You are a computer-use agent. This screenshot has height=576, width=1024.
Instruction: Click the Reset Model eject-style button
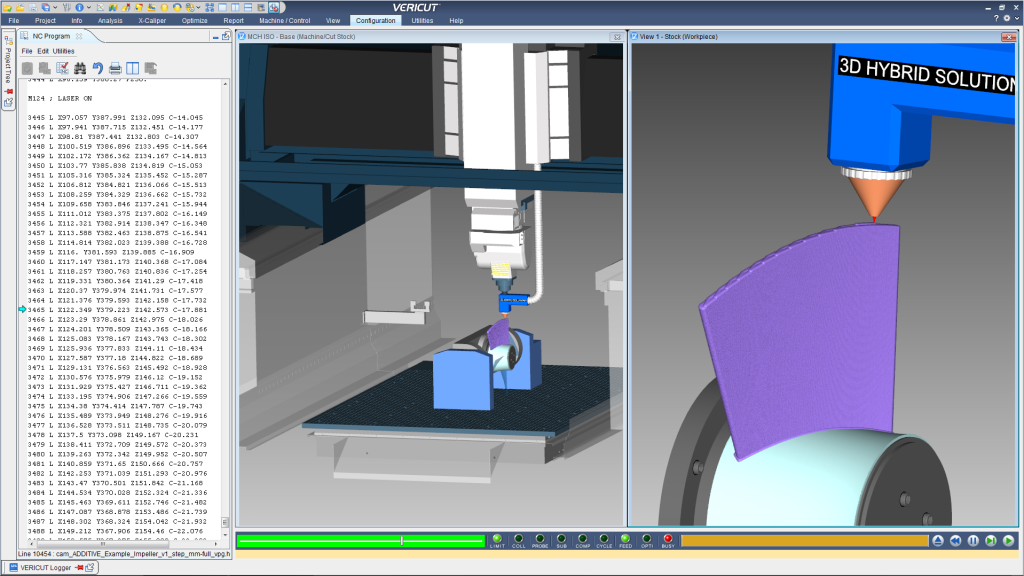937,540
